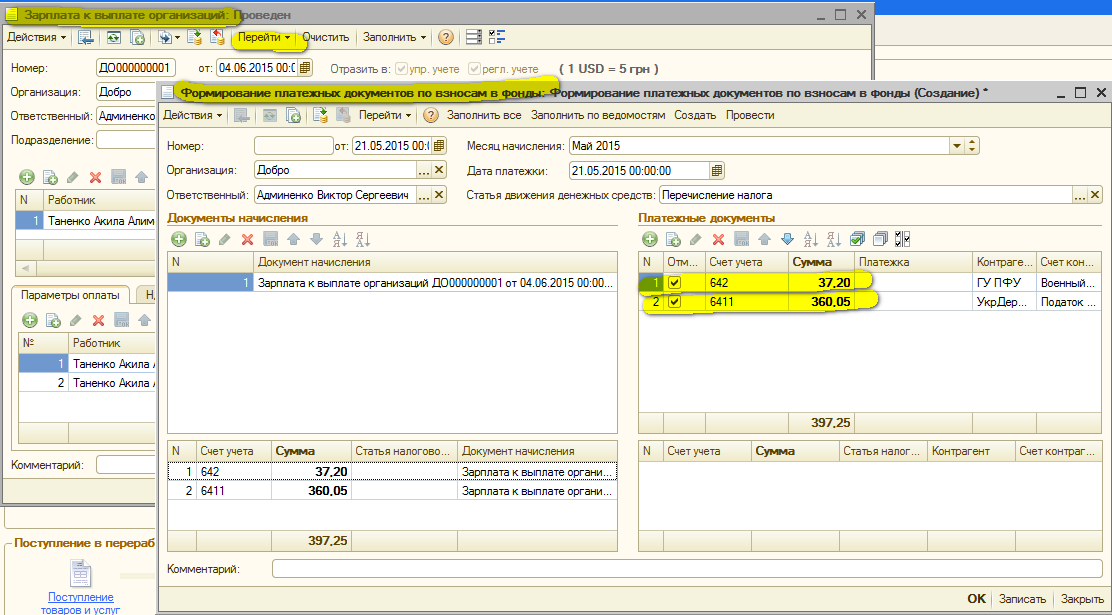Switch to Параметры оплаты tab

(x=70, y=295)
